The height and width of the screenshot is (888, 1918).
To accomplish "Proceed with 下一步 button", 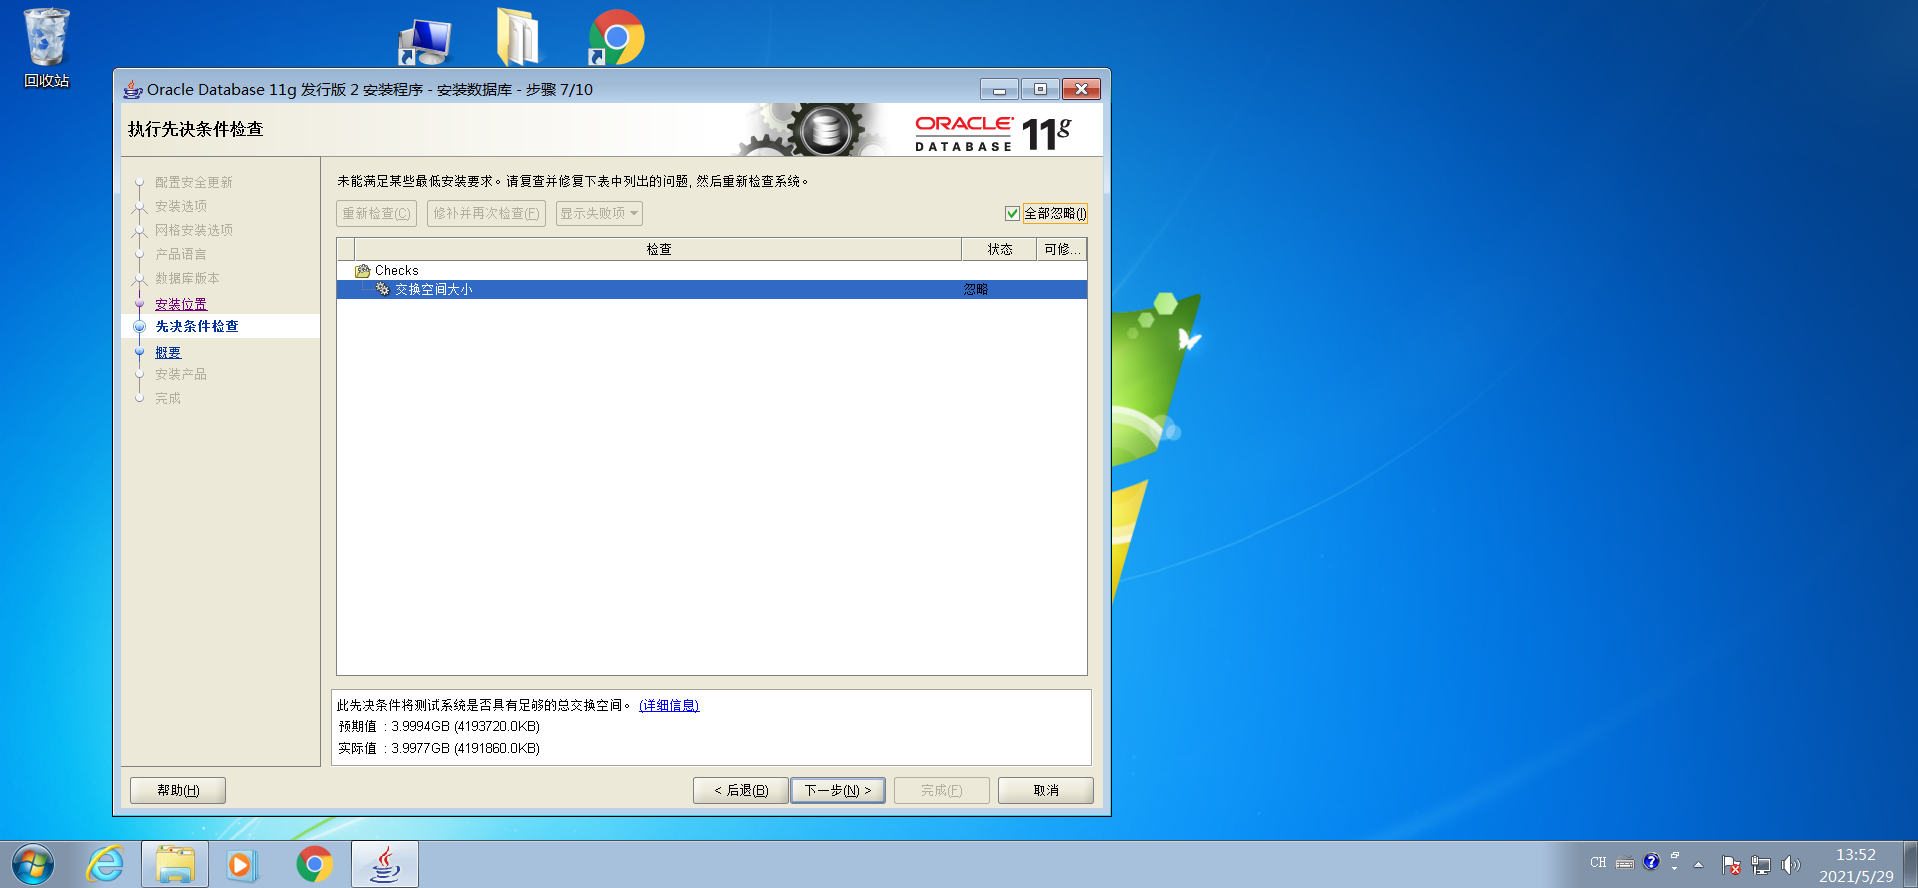I will (x=838, y=790).
